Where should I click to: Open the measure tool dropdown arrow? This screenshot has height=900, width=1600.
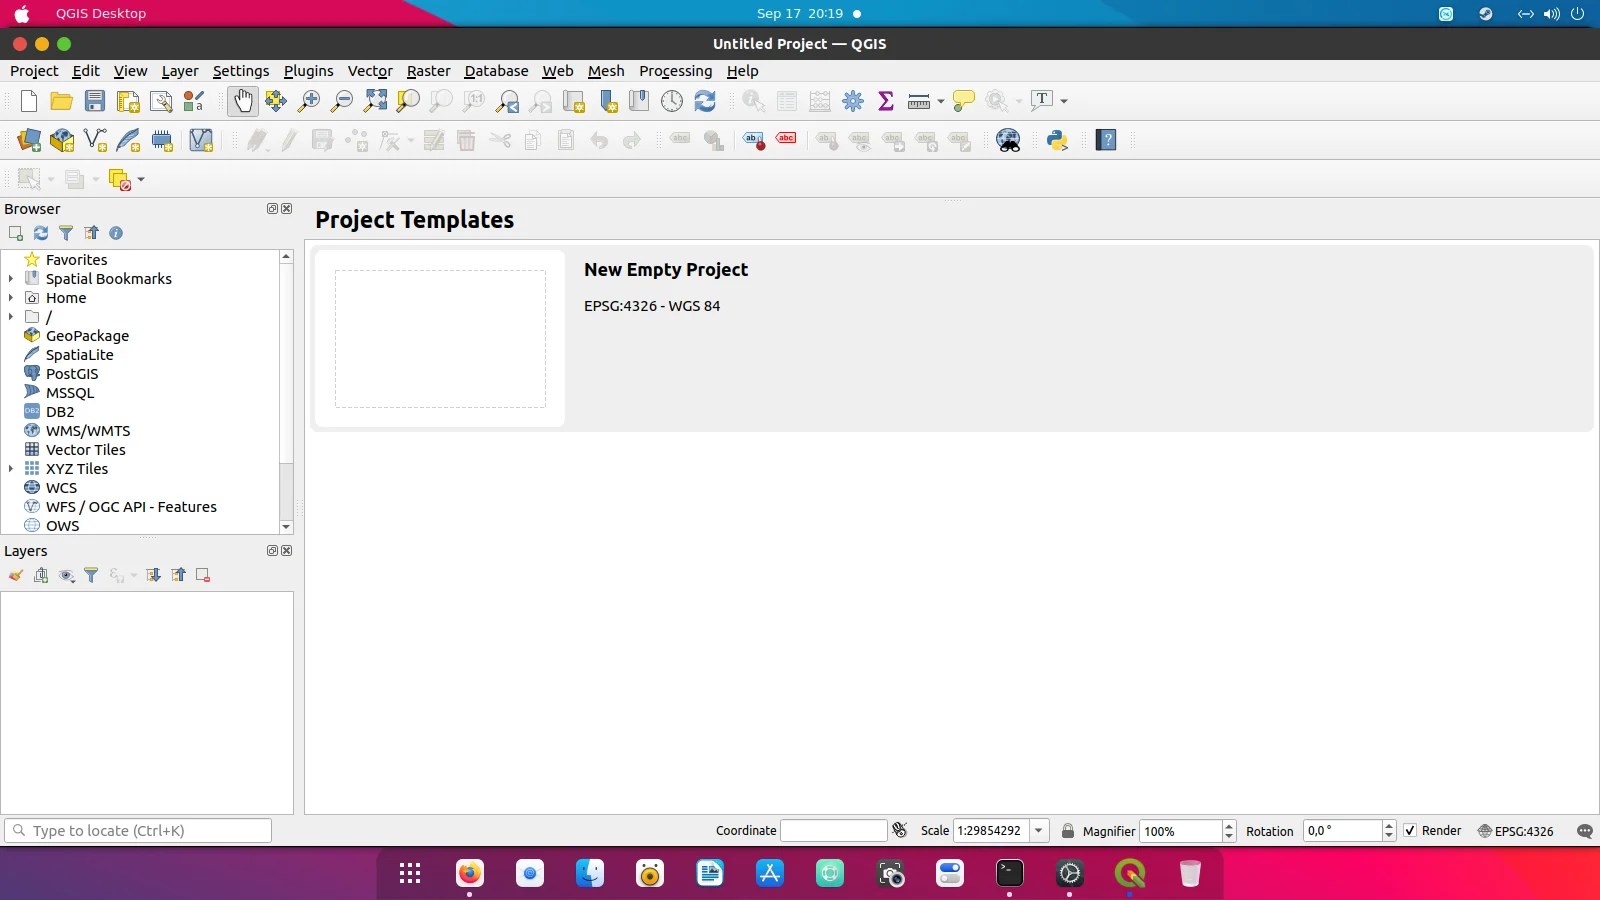tap(940, 101)
